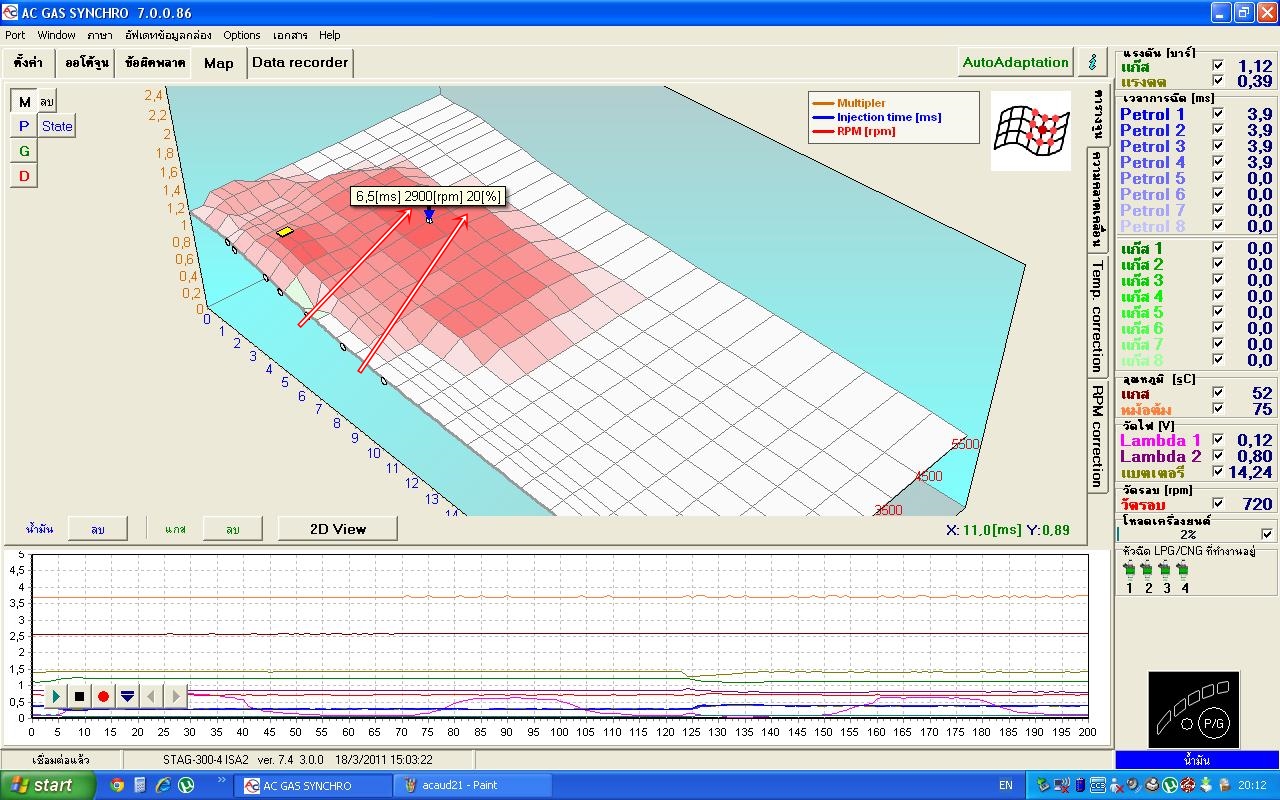Click the 3D mesh map icon
This screenshot has width=1280, height=800.
tap(1031, 131)
